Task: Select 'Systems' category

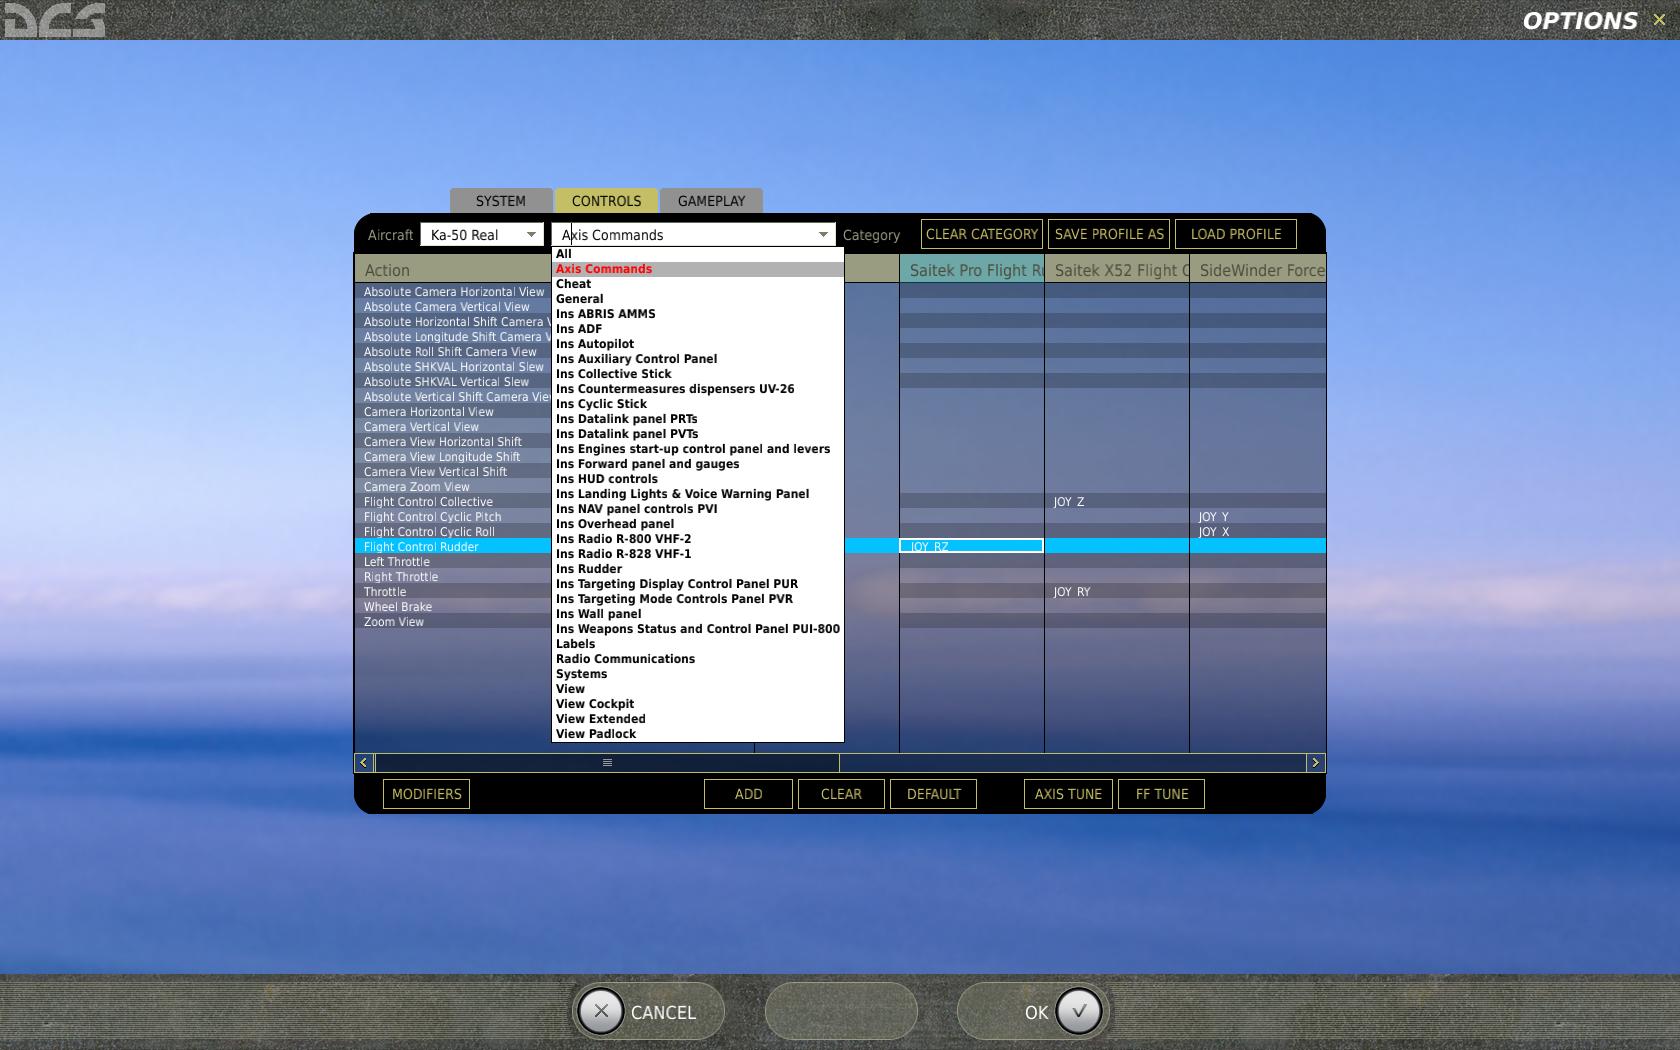Action: click(698, 674)
